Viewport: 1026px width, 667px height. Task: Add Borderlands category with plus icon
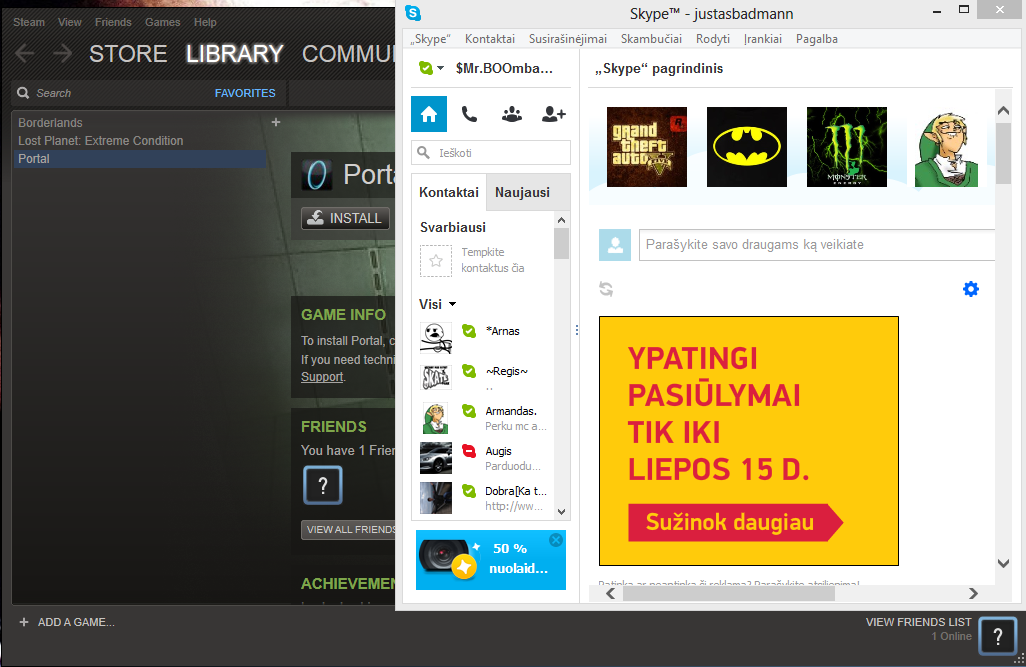pos(276,122)
